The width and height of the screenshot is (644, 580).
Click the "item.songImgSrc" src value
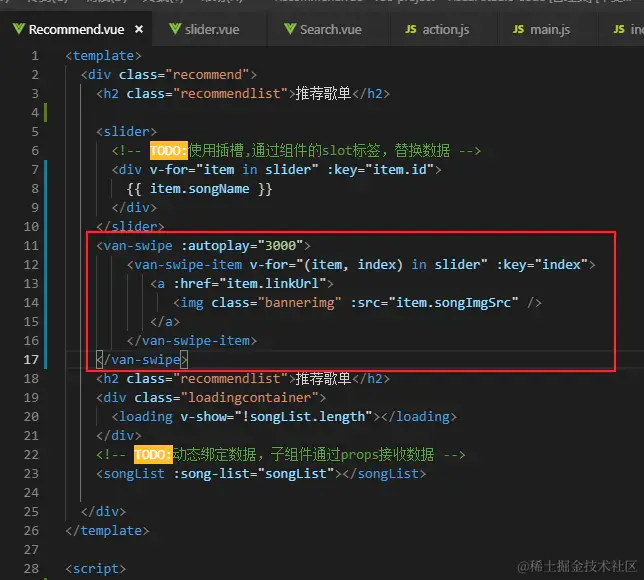point(453,303)
